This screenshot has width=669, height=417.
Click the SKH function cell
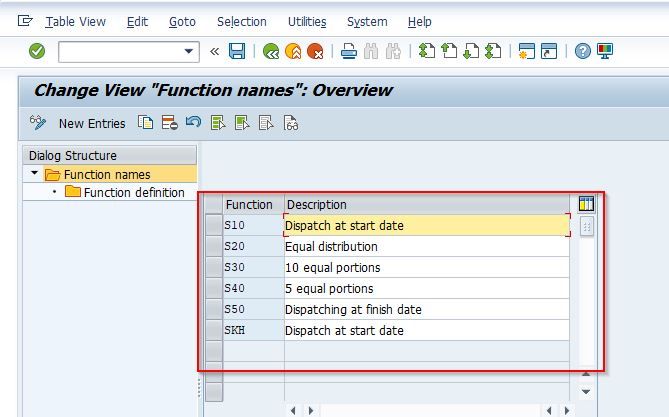tap(253, 330)
